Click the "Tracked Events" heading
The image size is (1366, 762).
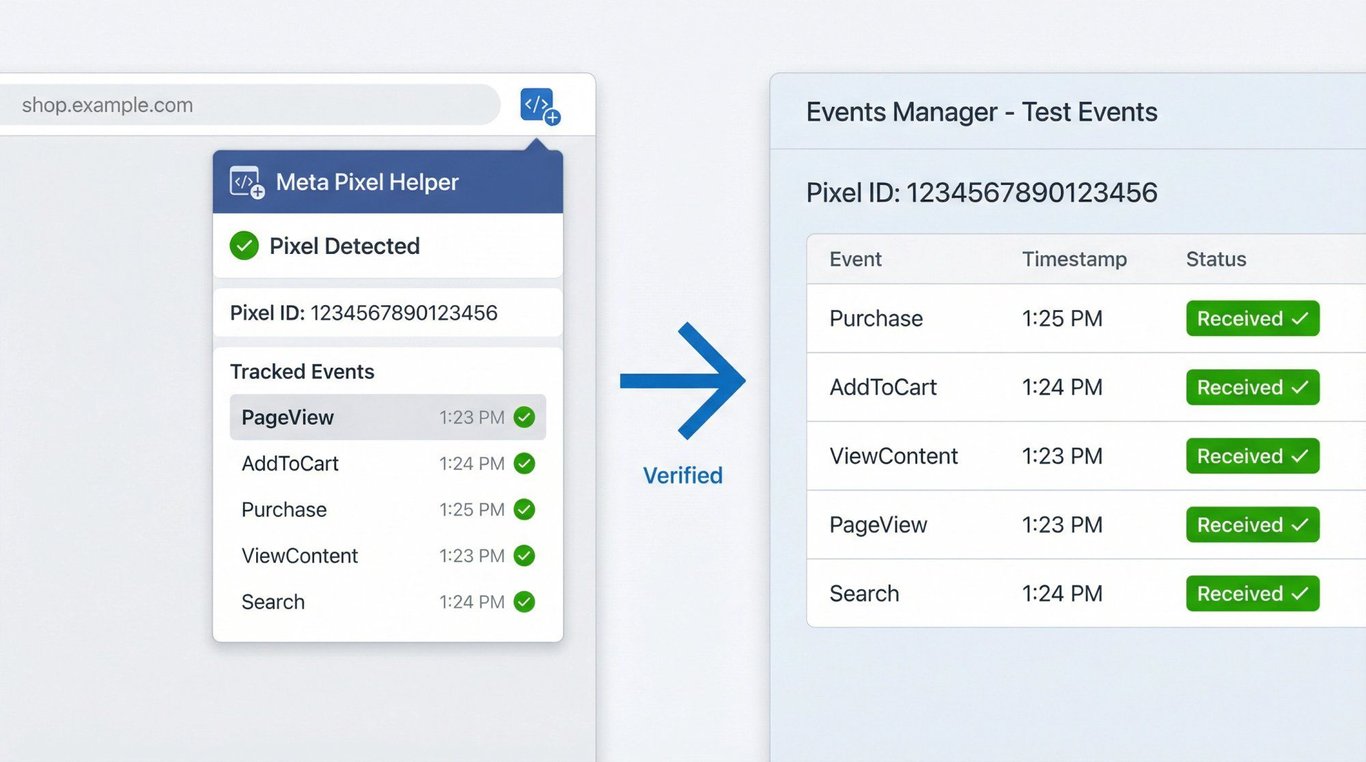pyautogui.click(x=302, y=372)
